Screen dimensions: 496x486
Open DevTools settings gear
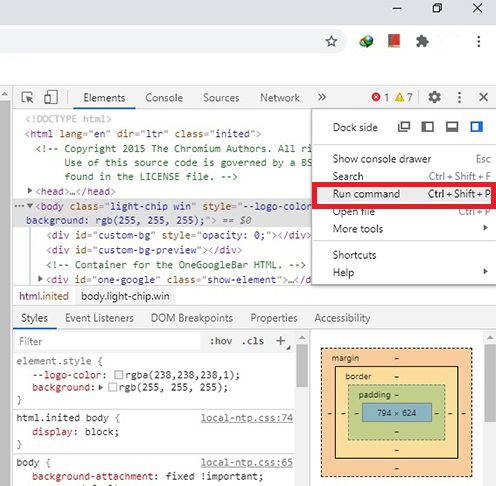pos(434,97)
